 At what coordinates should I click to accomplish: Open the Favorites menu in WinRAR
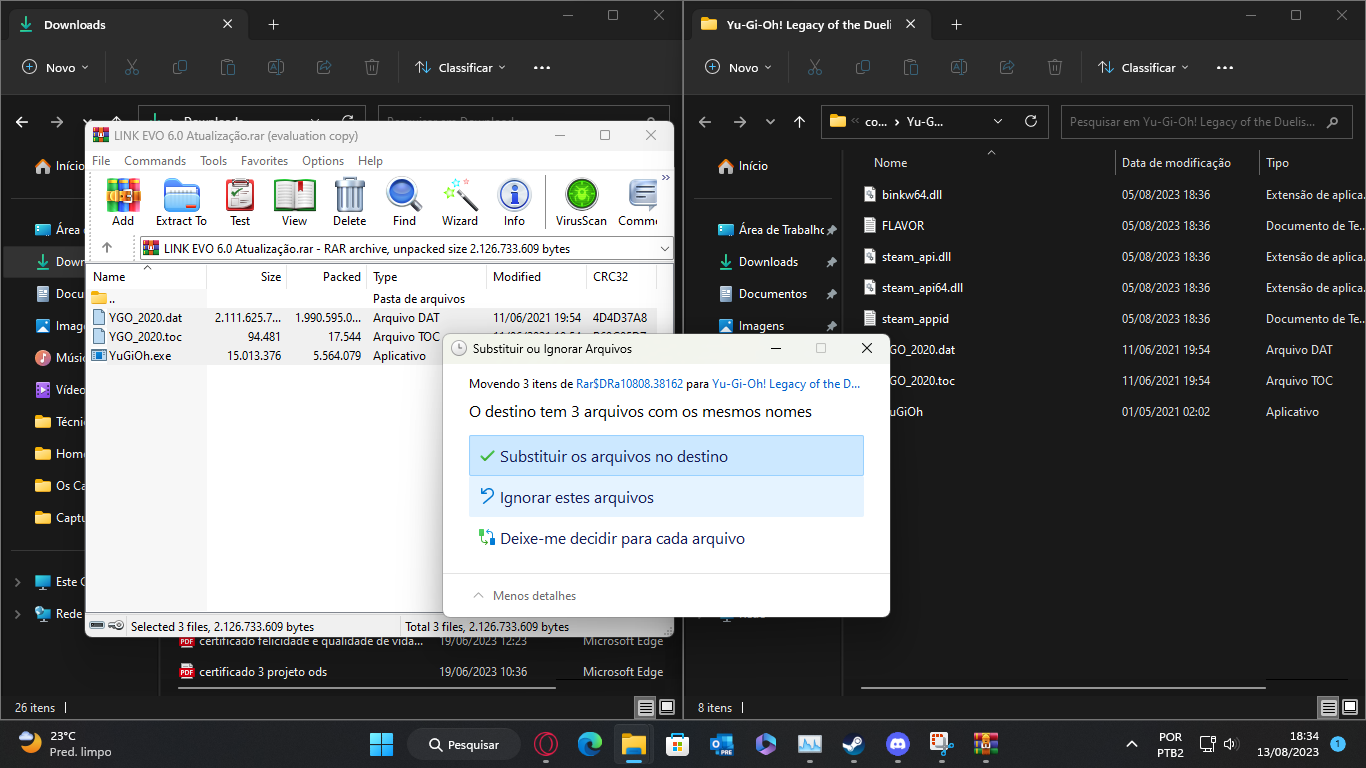click(x=264, y=161)
